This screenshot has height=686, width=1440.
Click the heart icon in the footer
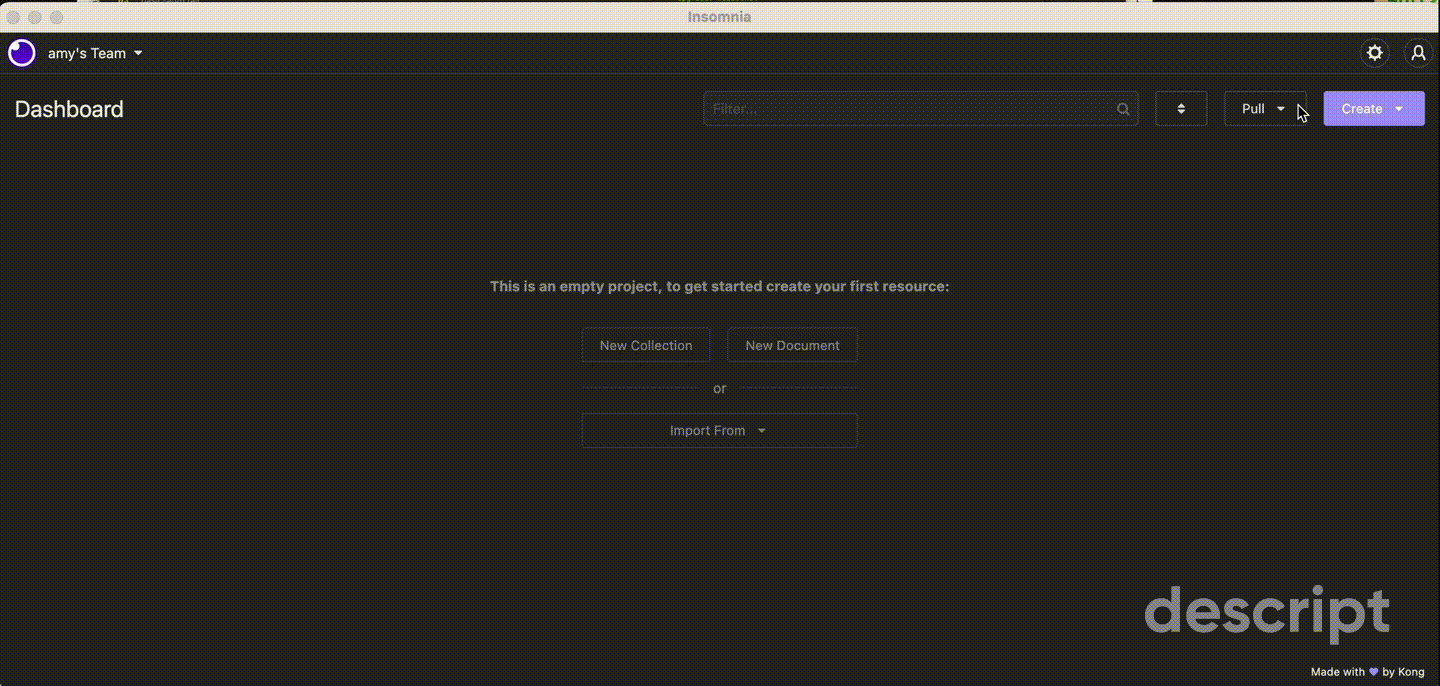(x=1375, y=672)
